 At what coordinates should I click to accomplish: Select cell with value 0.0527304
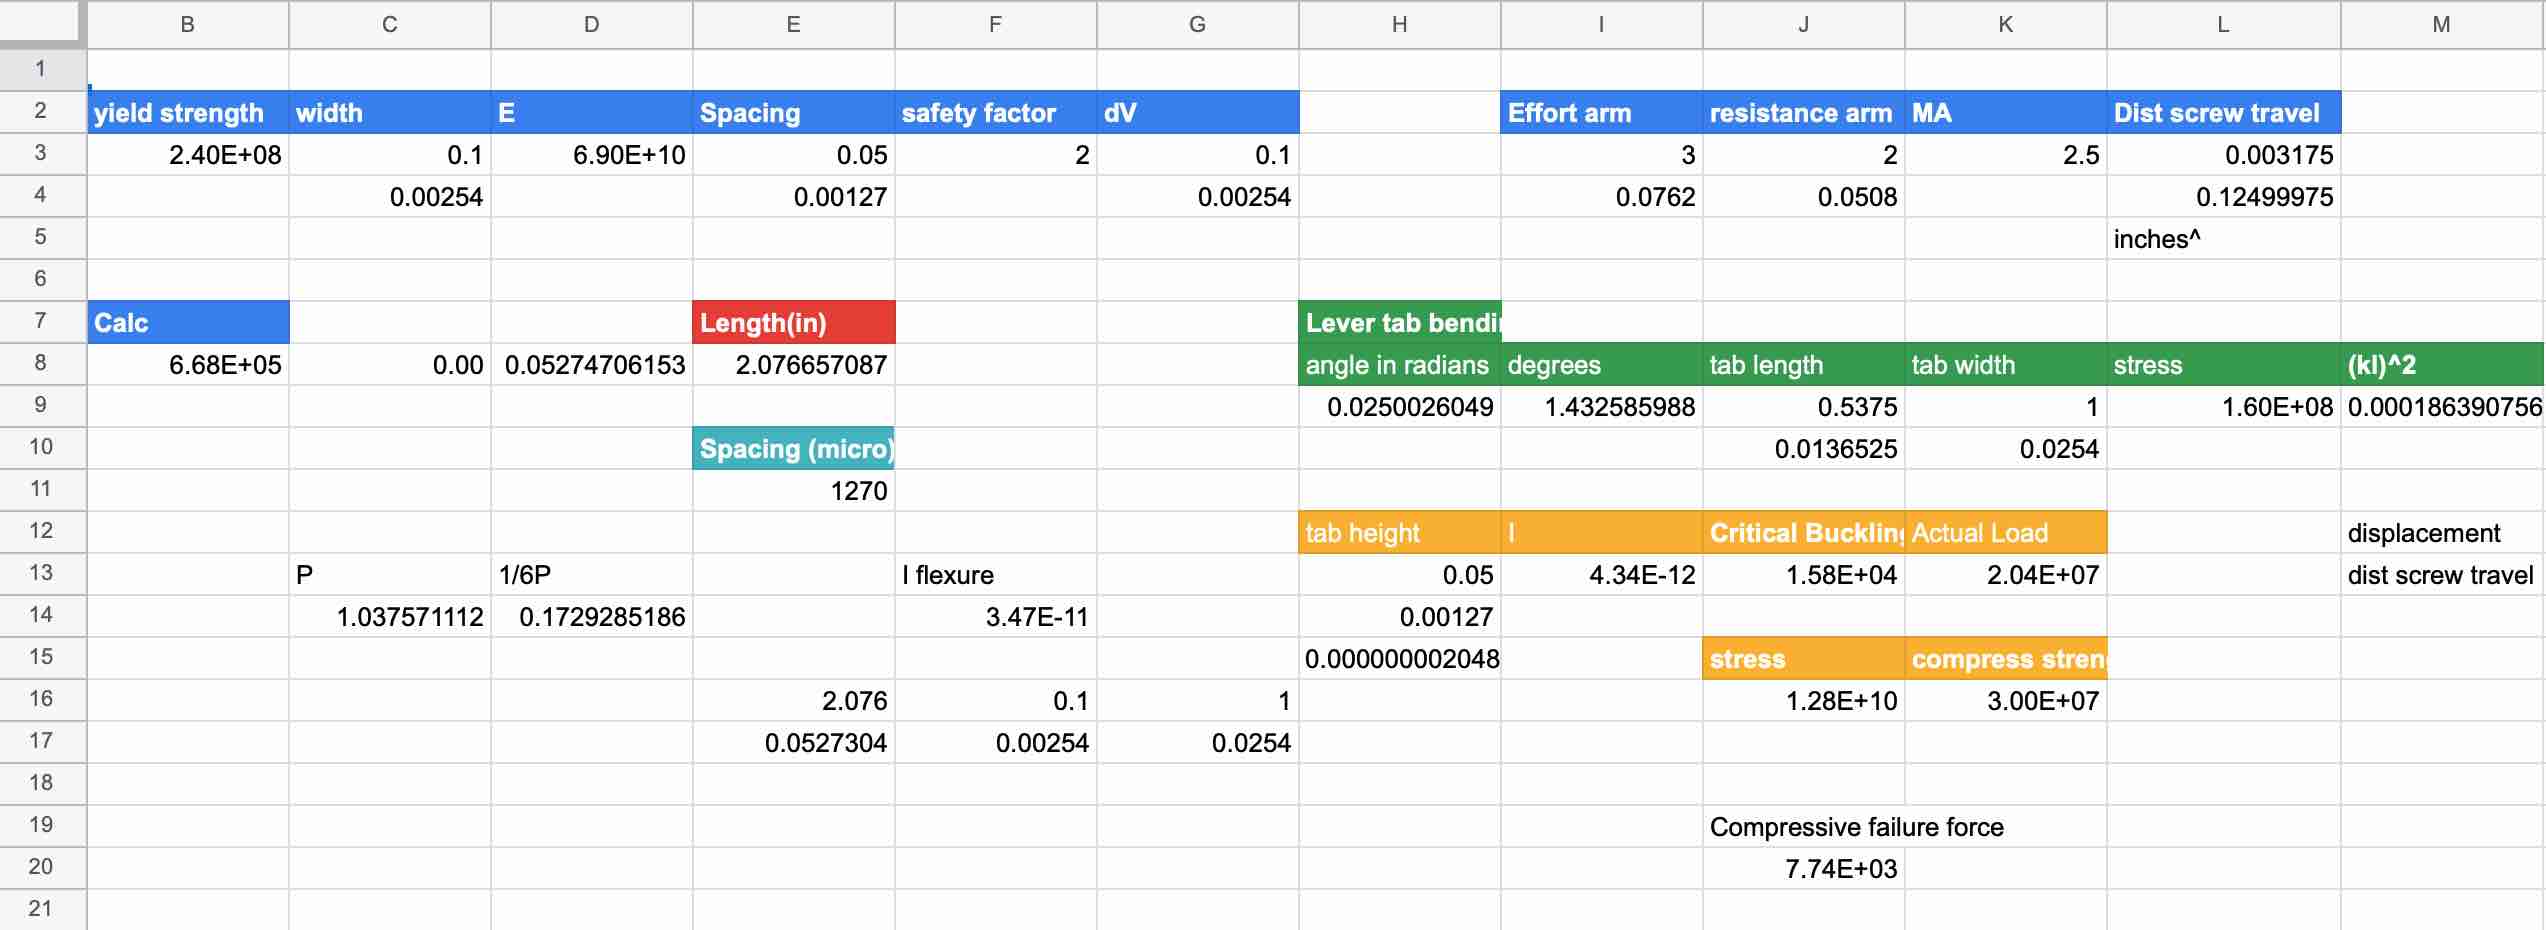pos(794,743)
